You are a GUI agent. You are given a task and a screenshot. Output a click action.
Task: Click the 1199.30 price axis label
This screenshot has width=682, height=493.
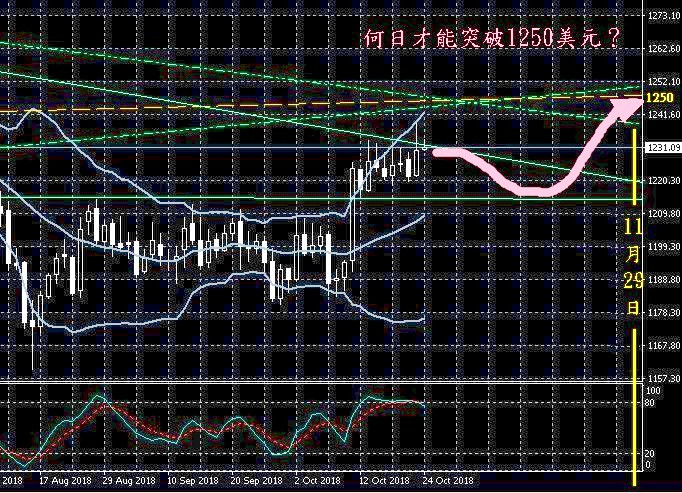[x=664, y=247]
